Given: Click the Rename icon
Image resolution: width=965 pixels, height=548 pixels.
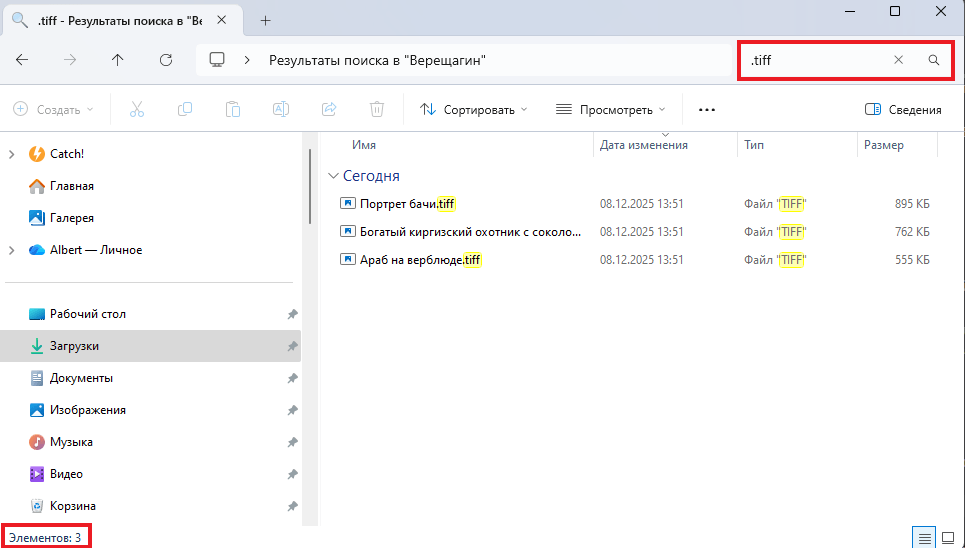Looking at the screenshot, I should [x=281, y=110].
